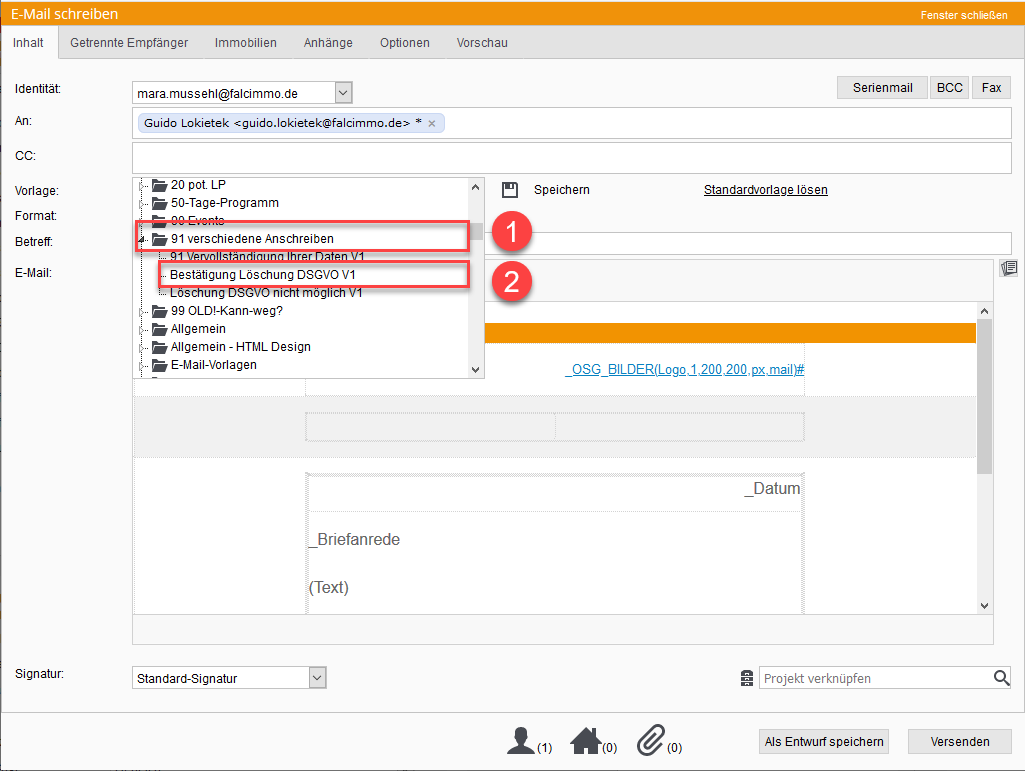Screen dimensions: 1025x771
Task: Click the Standardvorlage lösen link
Action: 765,190
